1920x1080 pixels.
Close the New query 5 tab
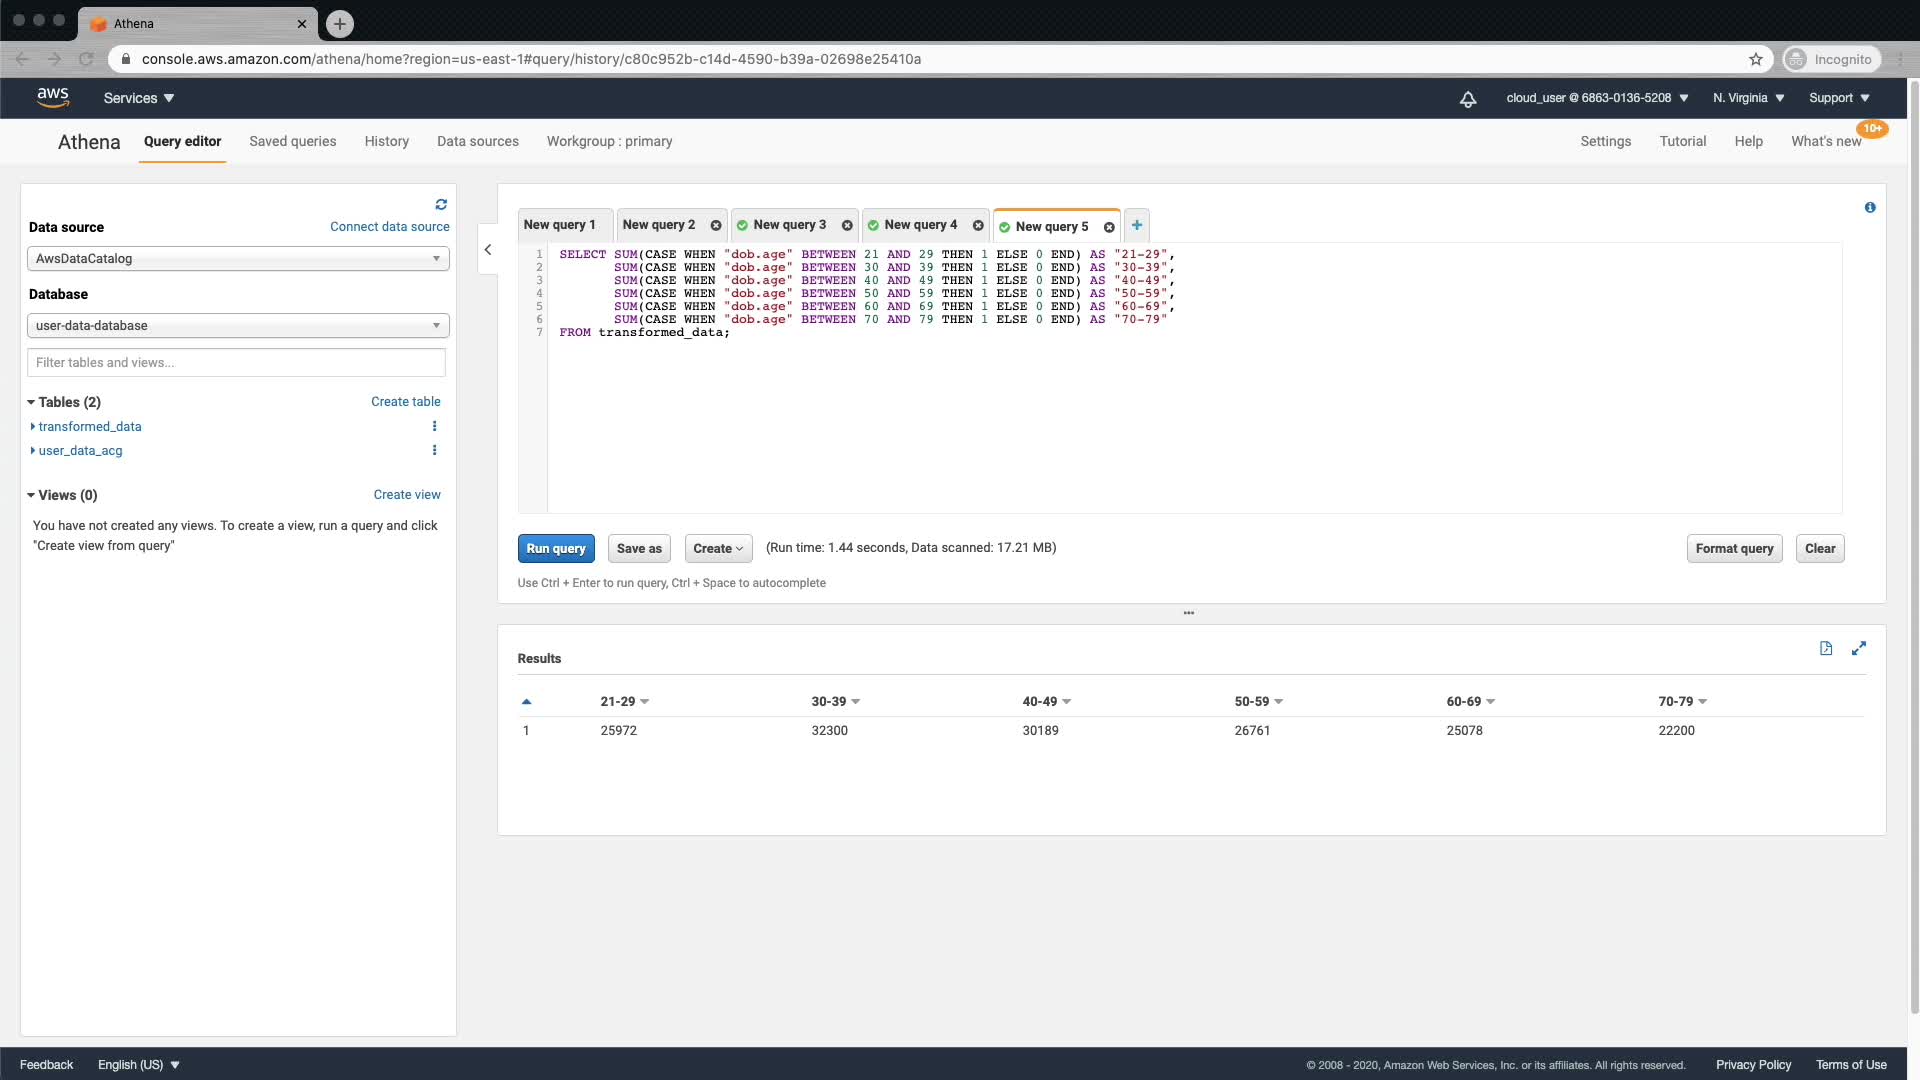point(1109,227)
